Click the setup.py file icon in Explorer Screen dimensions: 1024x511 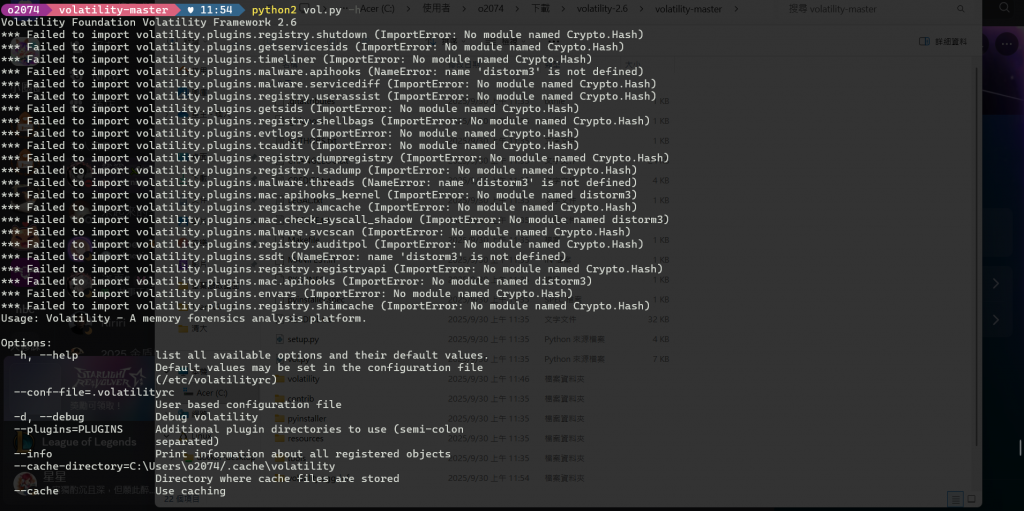pyautogui.click(x=280, y=339)
